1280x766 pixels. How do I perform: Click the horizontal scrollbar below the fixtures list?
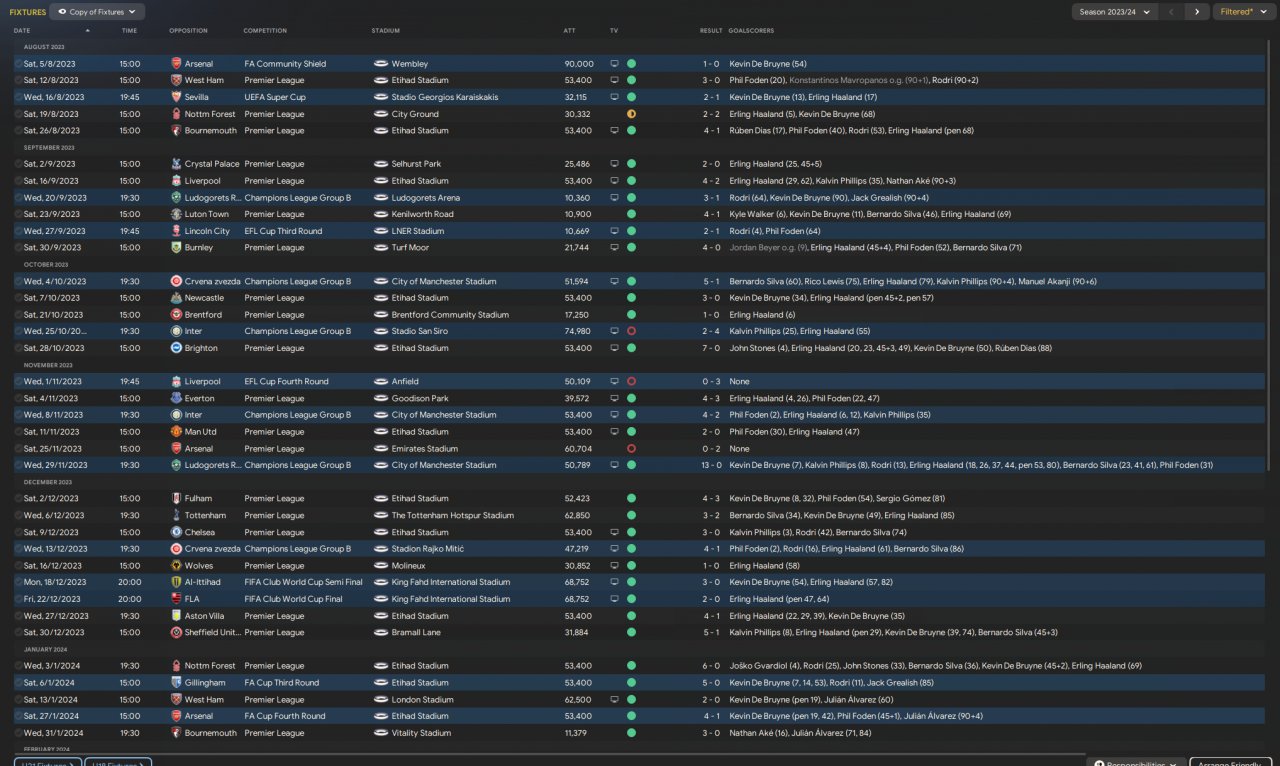point(548,754)
